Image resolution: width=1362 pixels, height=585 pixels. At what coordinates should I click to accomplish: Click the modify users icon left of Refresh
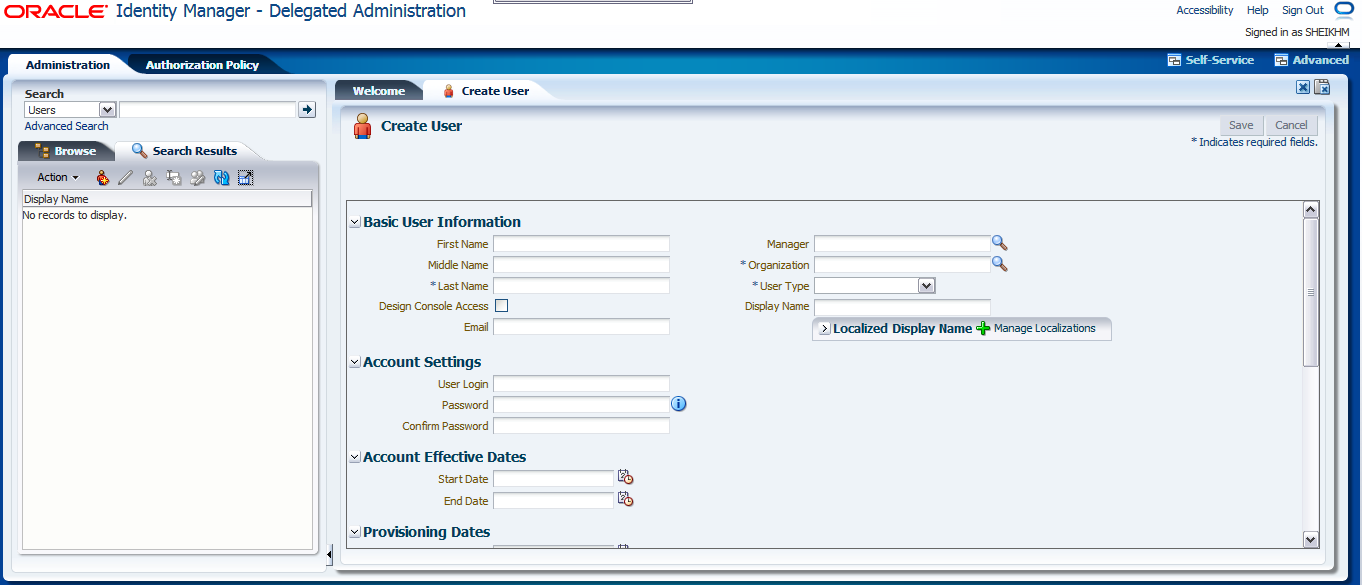coord(198,178)
